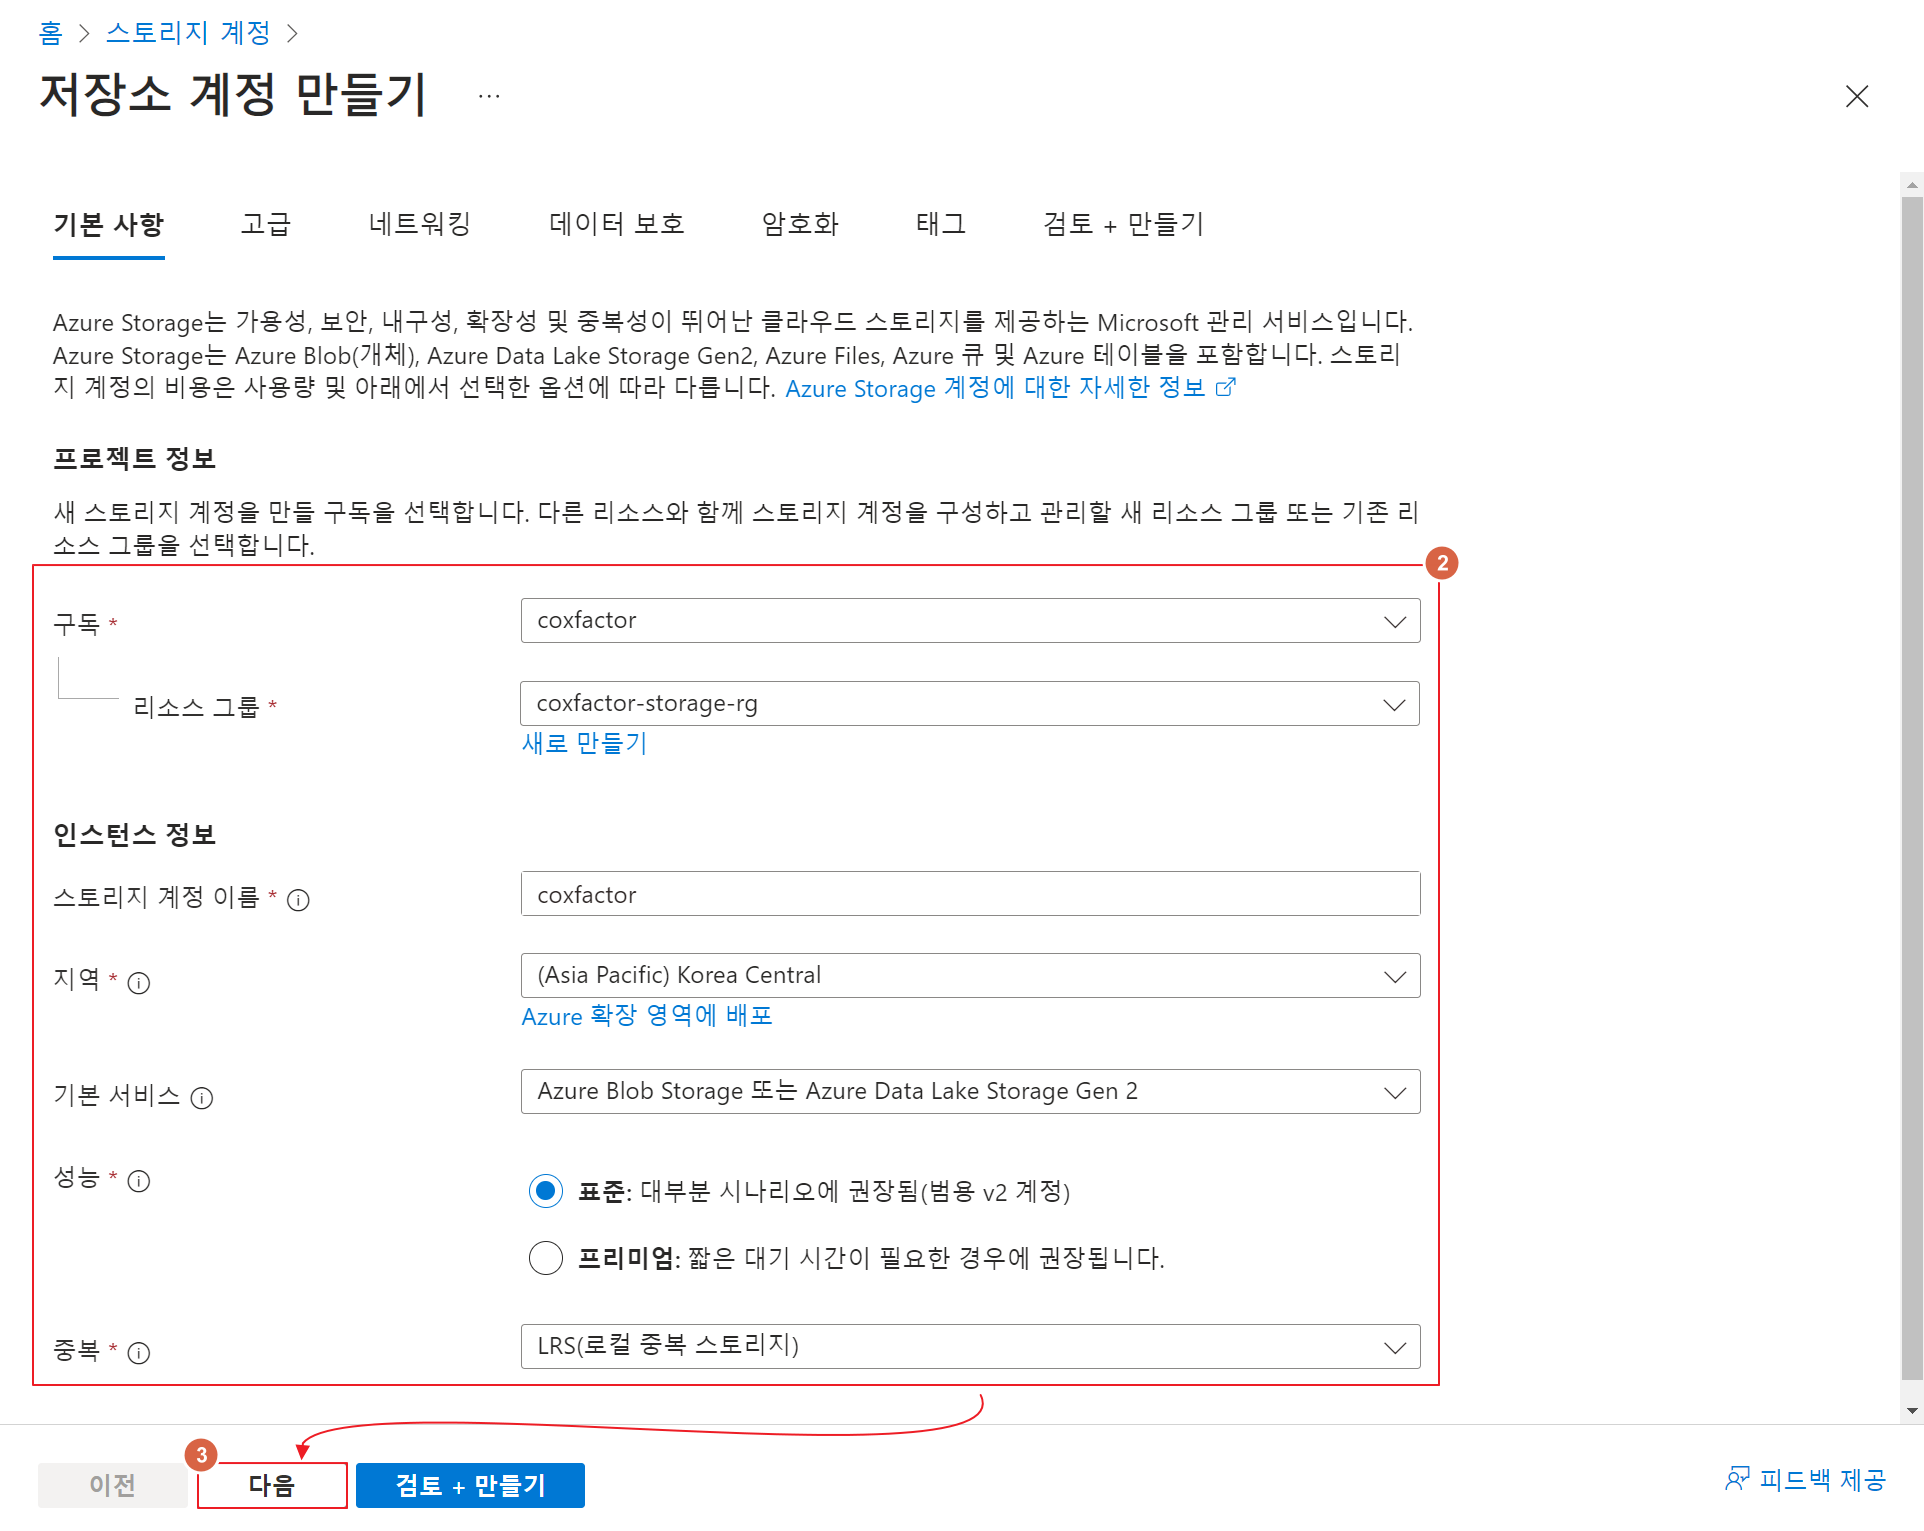Screen dimensions: 1924x1531
Task: Click the ellipsis more options icon
Action: coord(489,96)
